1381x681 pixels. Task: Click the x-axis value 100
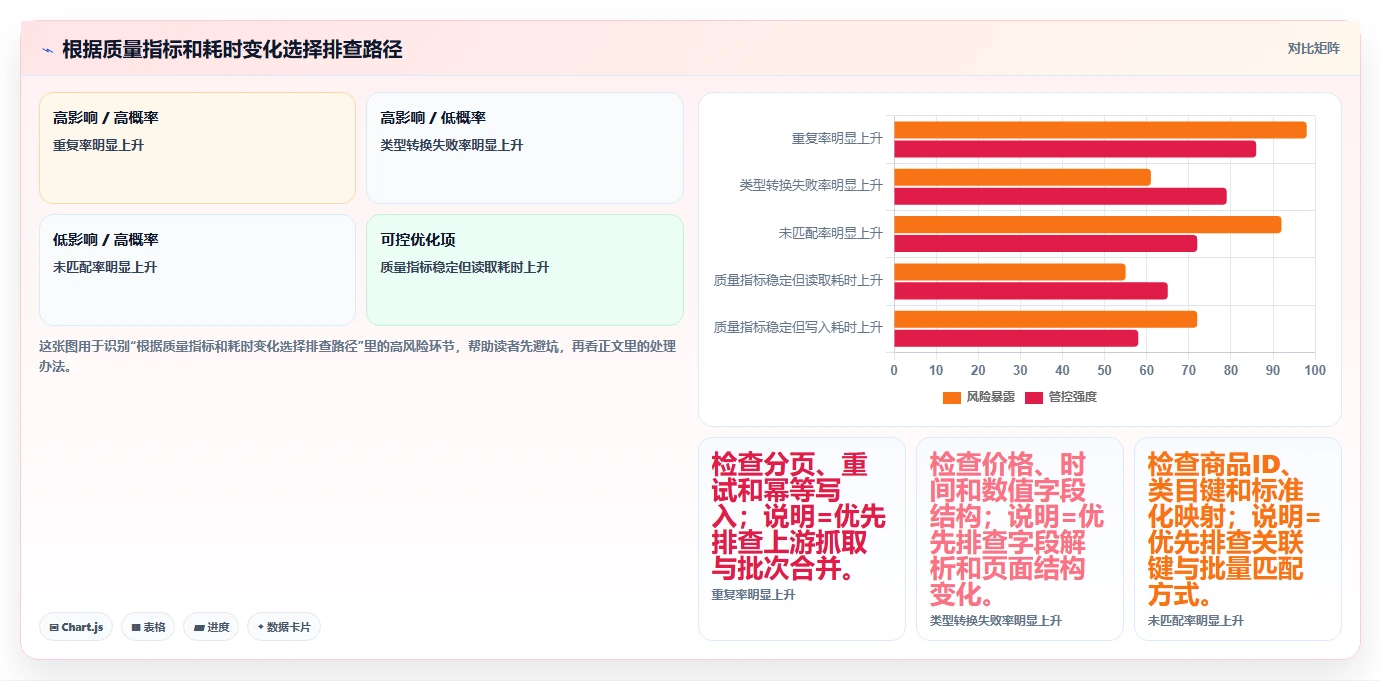click(1315, 370)
